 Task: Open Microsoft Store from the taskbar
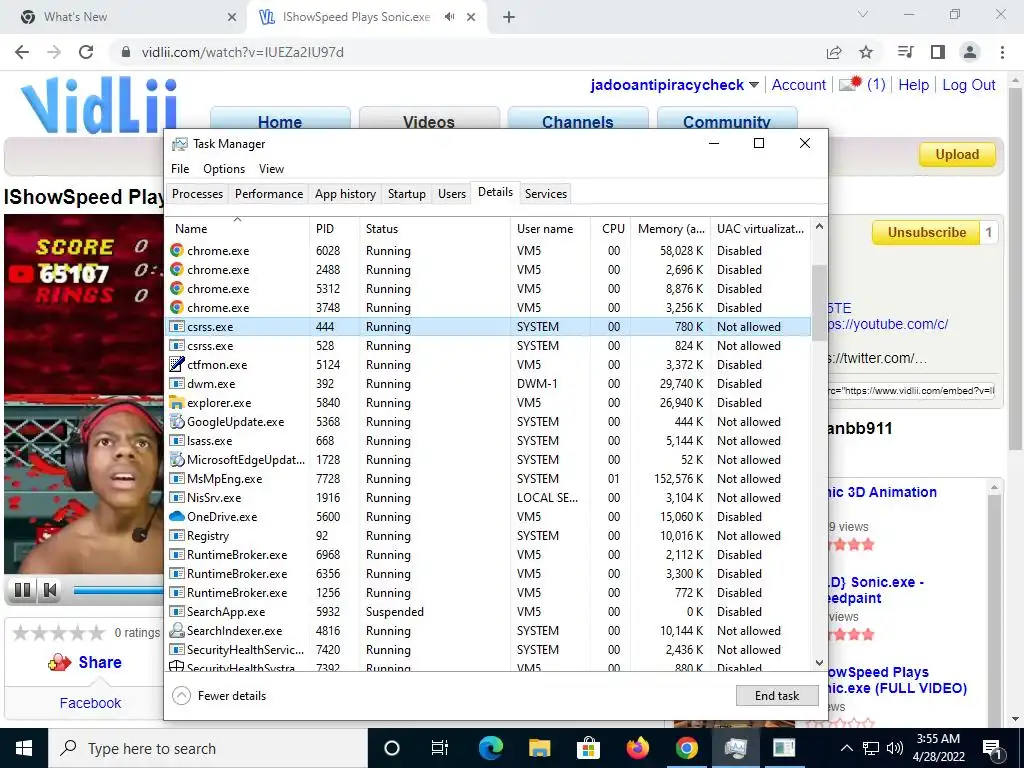coord(588,748)
